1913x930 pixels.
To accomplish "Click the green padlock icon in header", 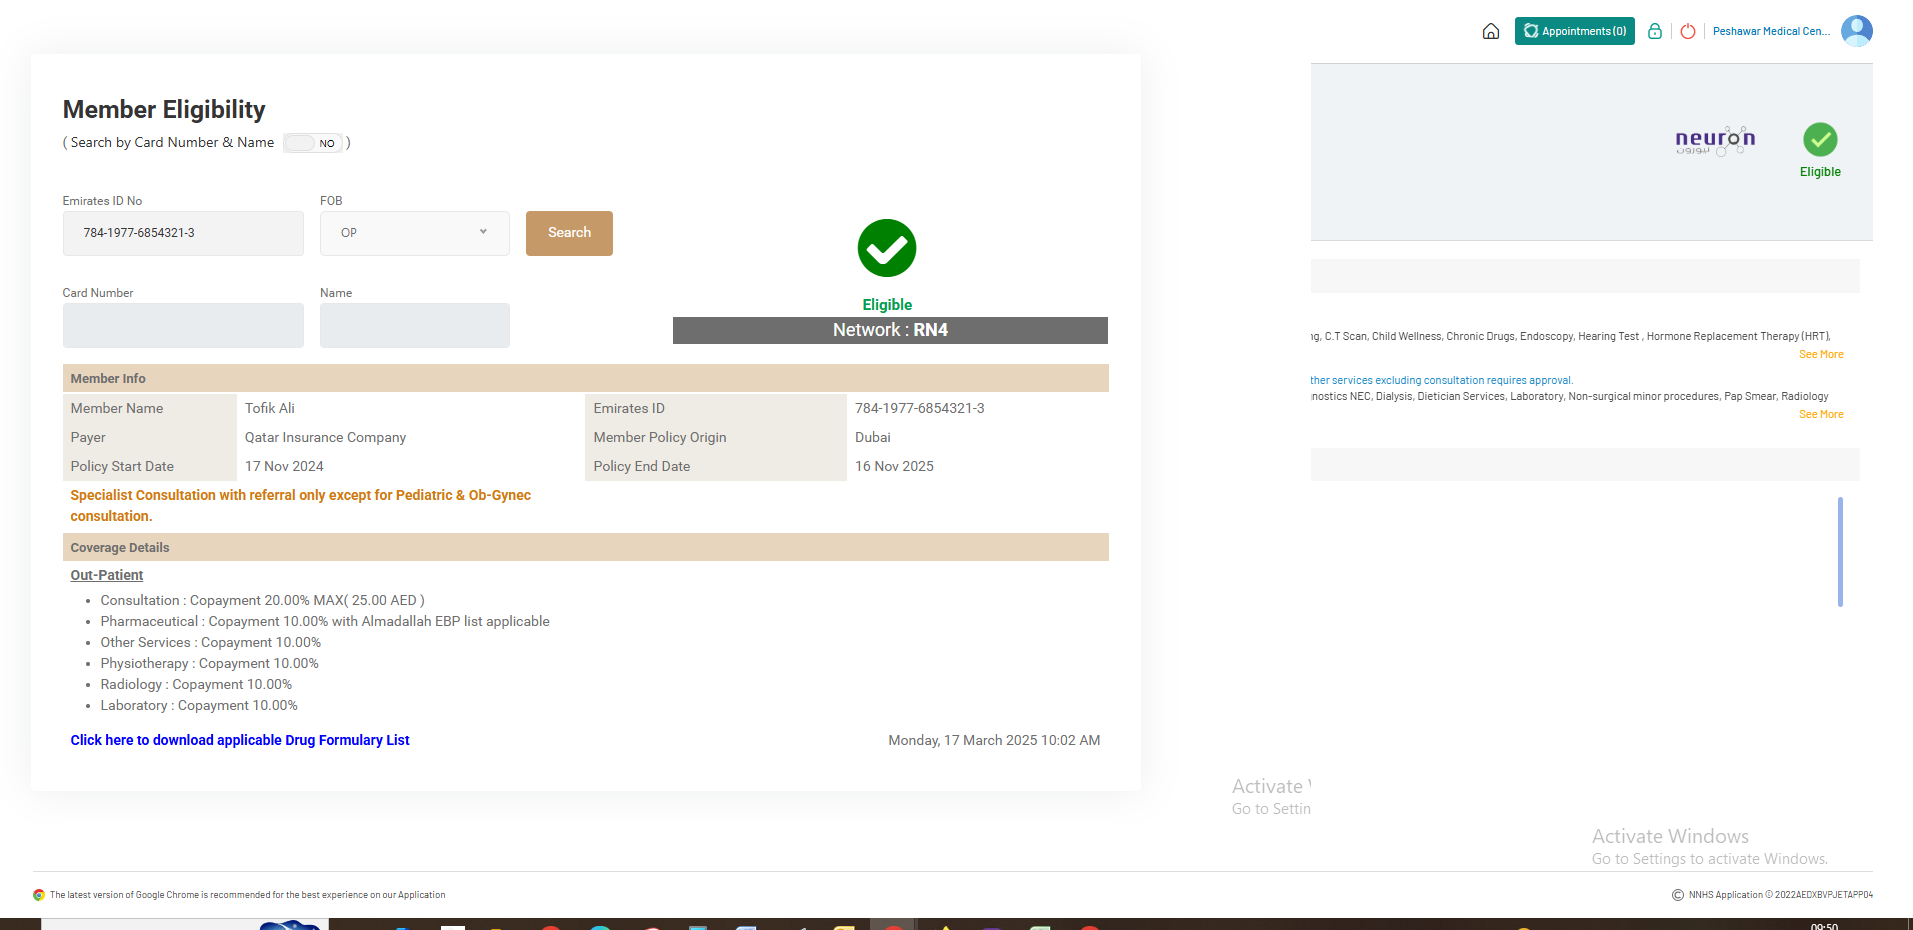I will tap(1655, 31).
